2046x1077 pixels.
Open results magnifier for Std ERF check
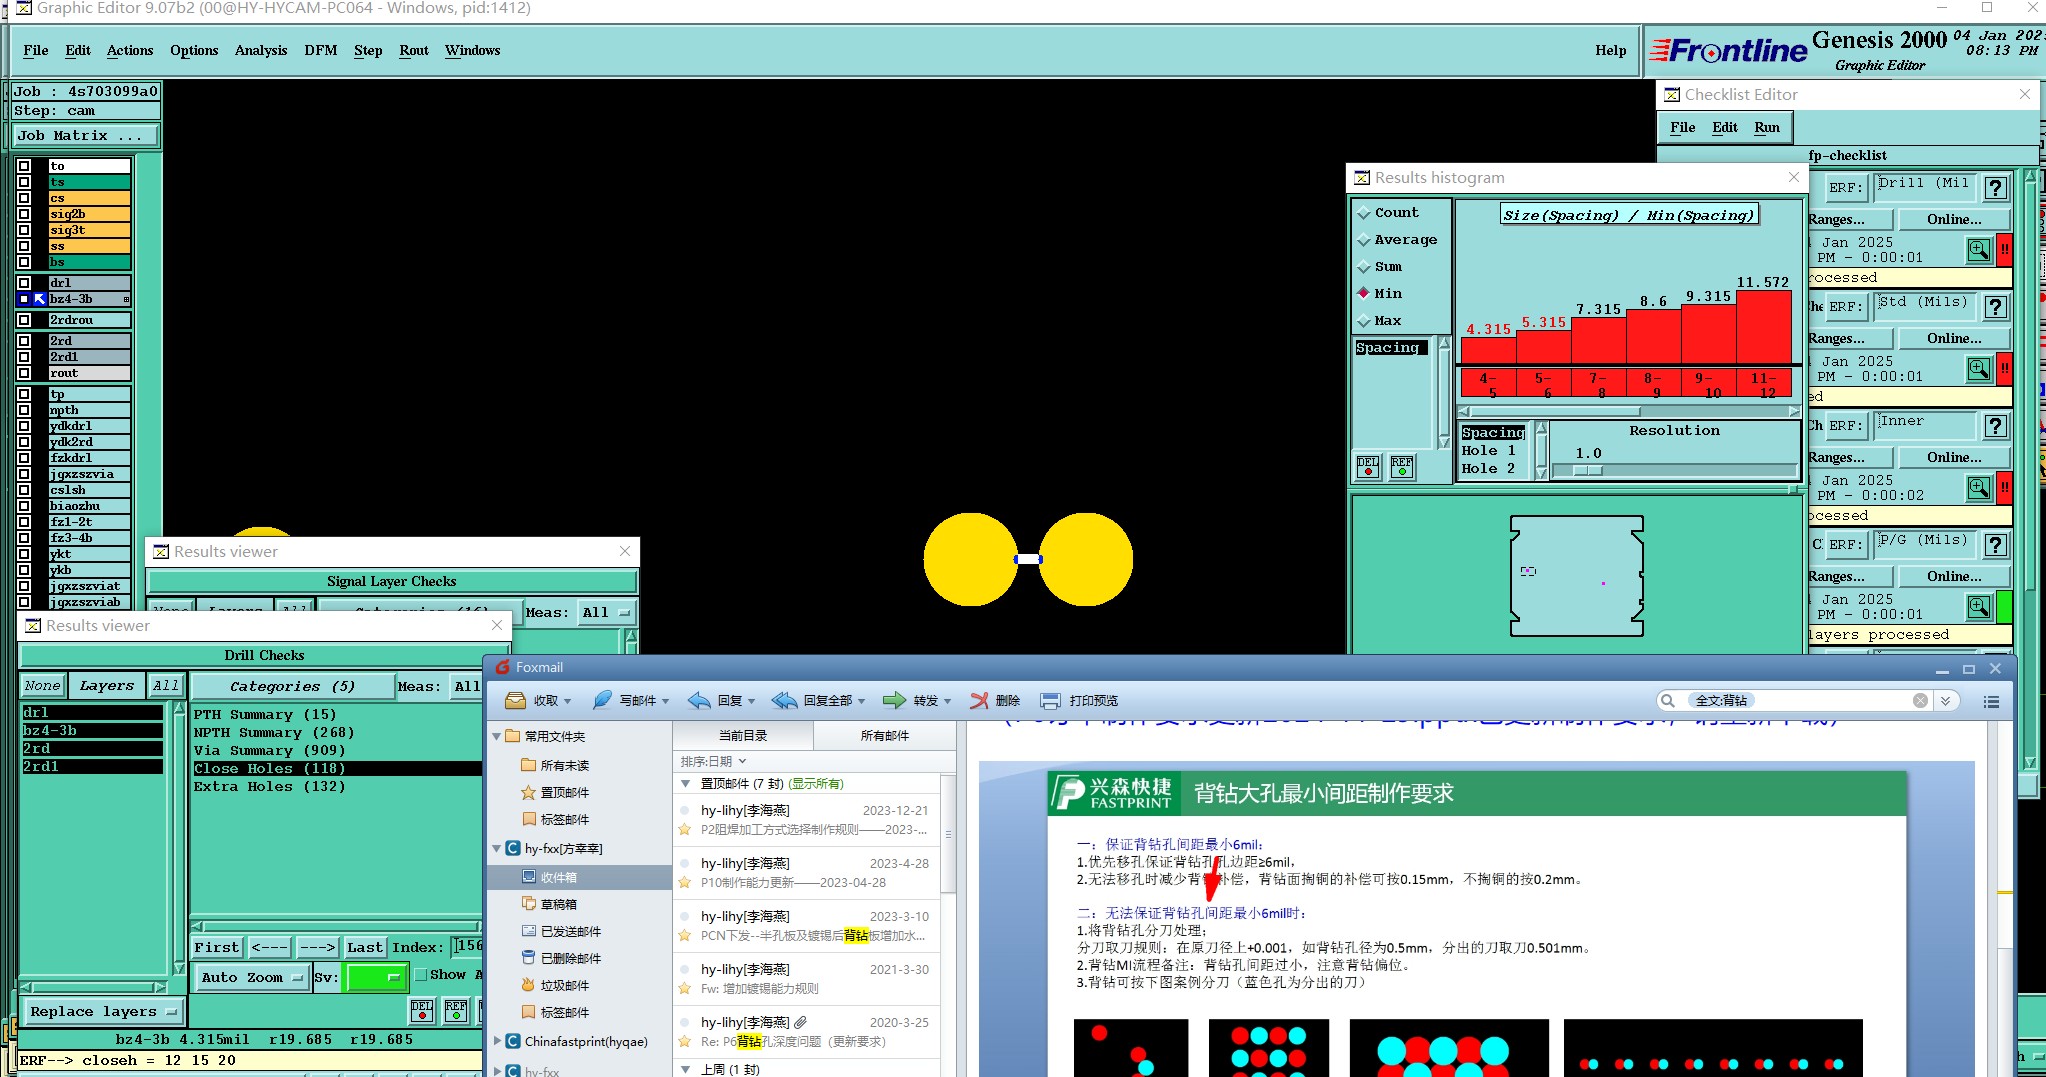1978,369
